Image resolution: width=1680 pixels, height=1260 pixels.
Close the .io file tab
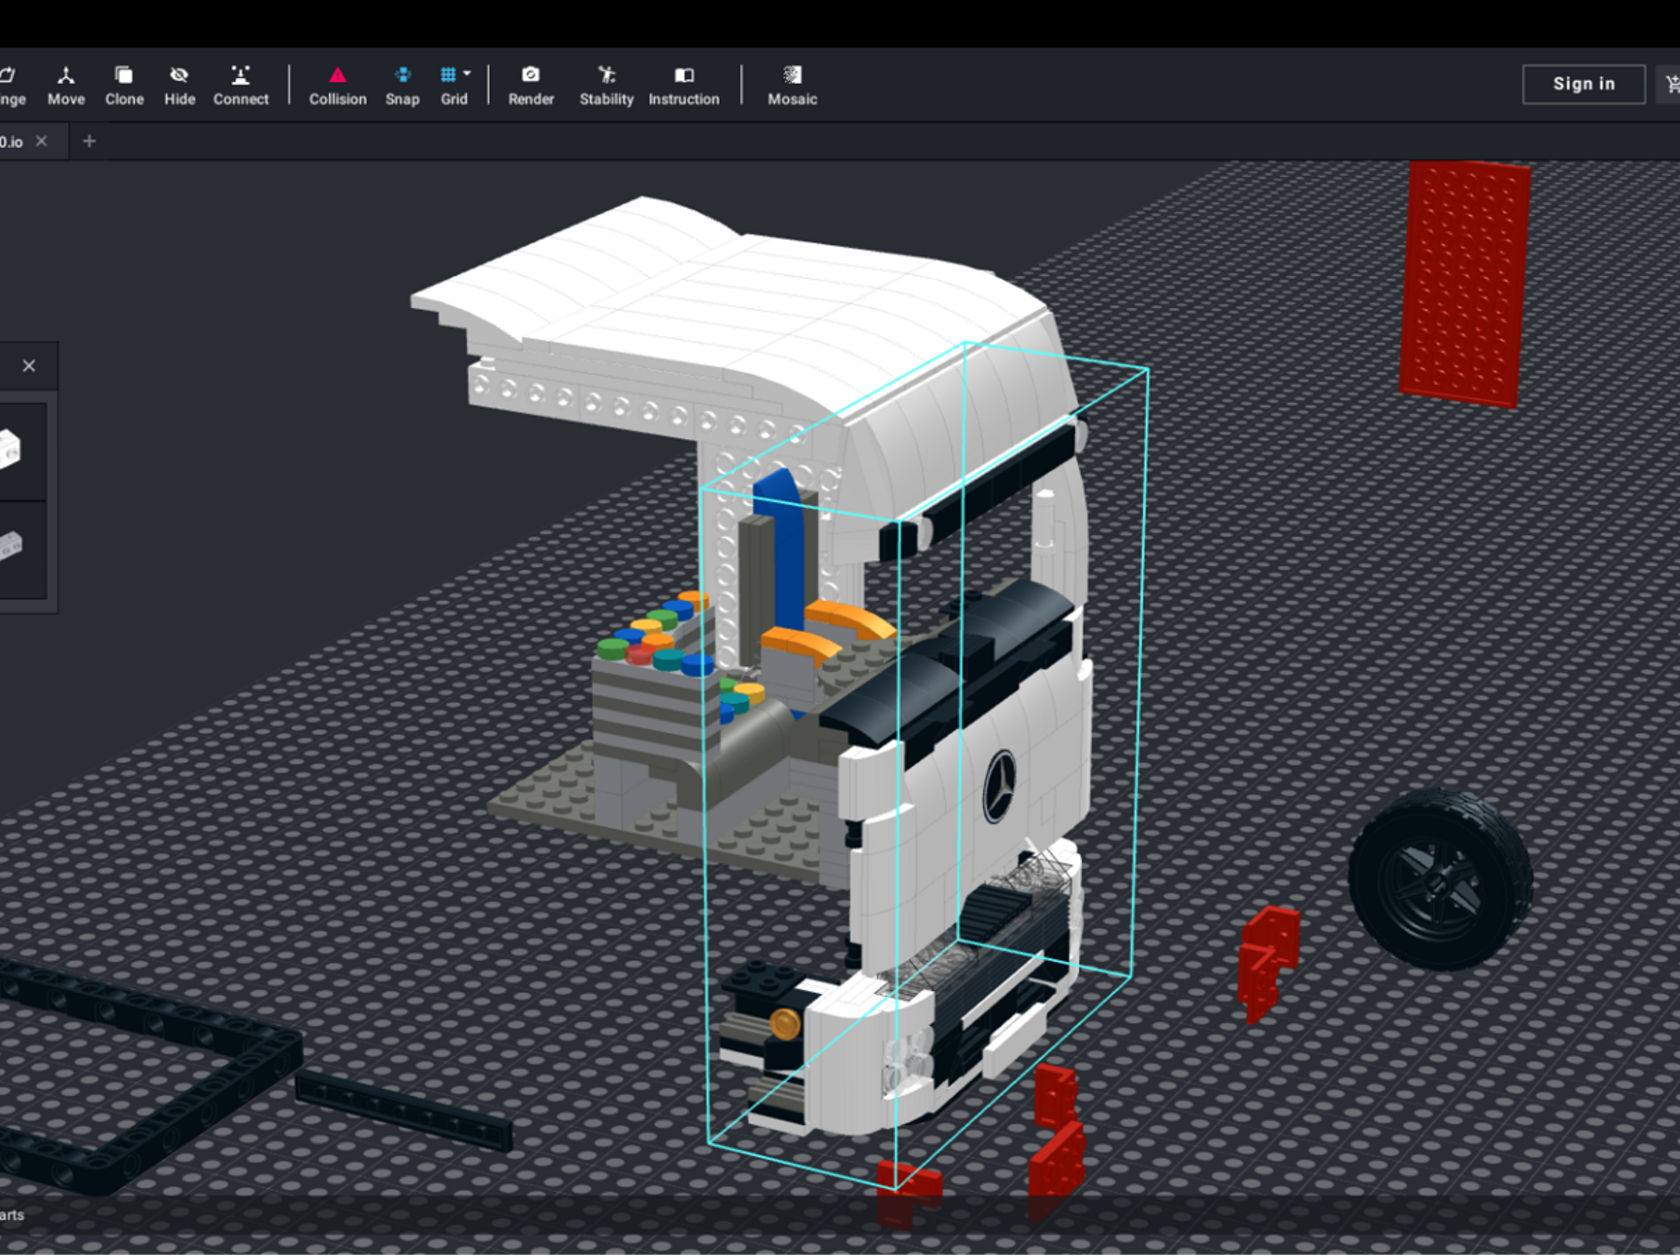[41, 142]
